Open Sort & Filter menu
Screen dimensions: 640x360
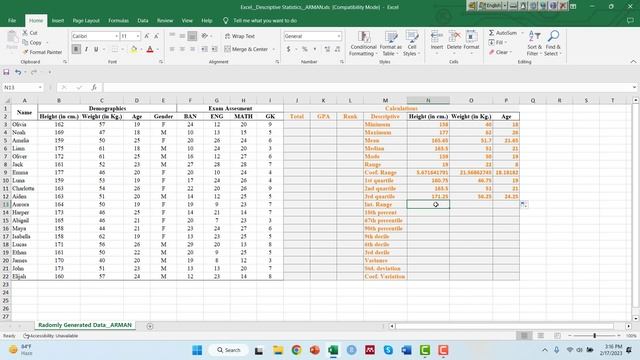(534, 43)
